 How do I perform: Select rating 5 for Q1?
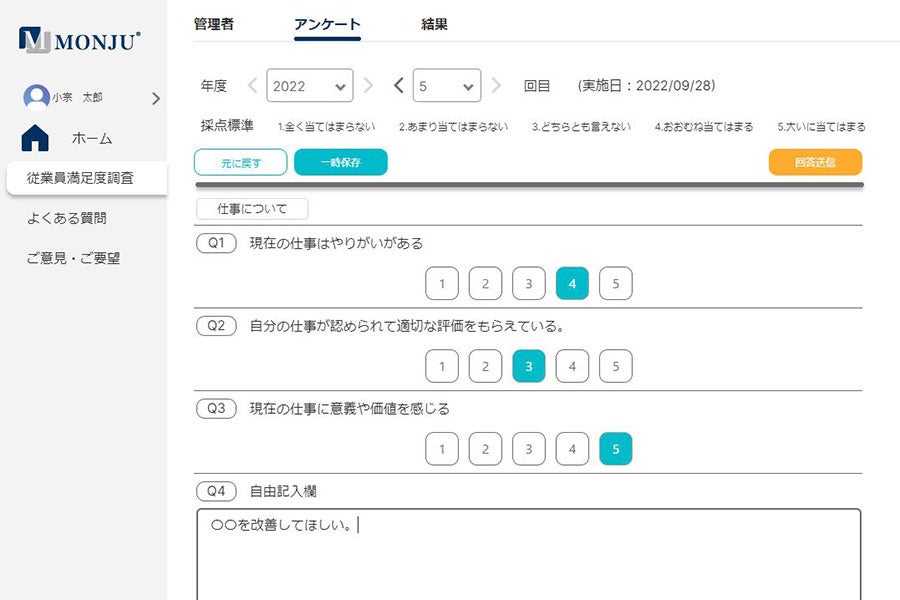pos(616,284)
